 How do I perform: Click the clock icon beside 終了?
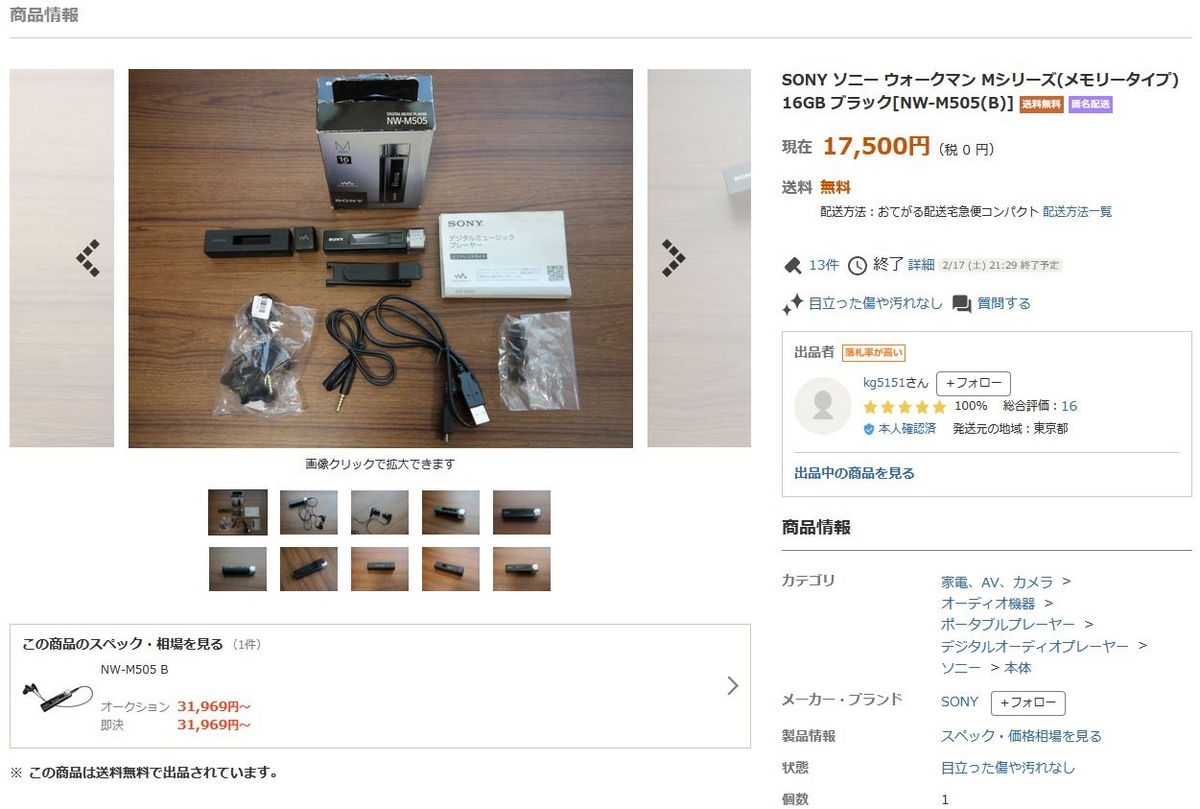tap(857, 265)
